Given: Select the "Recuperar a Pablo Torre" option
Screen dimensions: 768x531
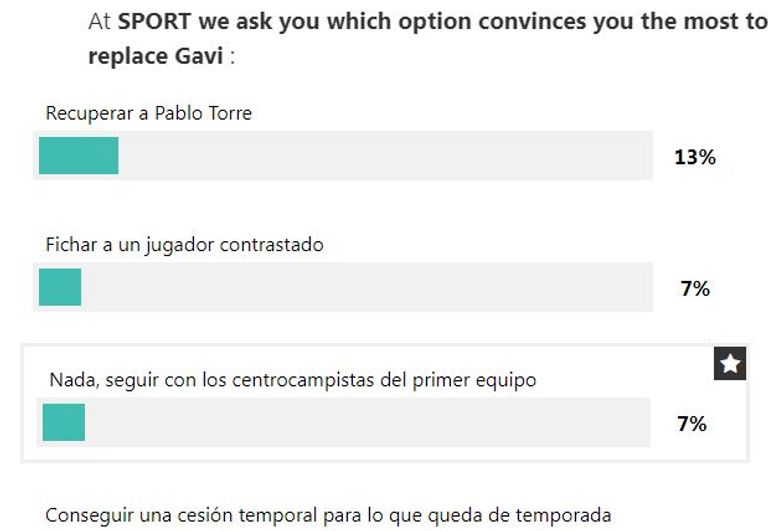Looking at the screenshot, I should [149, 113].
